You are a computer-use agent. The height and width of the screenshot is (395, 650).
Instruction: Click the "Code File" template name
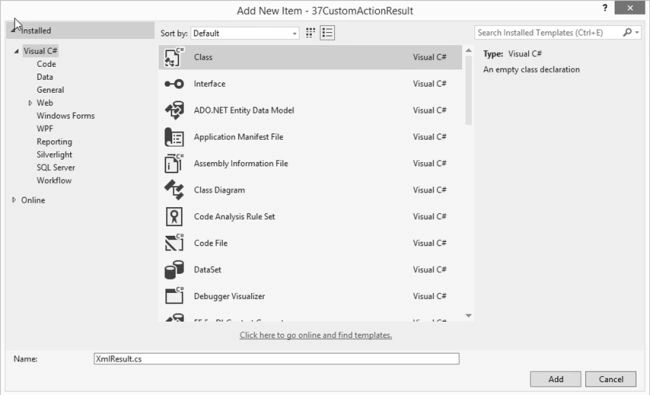pyautogui.click(x=211, y=243)
